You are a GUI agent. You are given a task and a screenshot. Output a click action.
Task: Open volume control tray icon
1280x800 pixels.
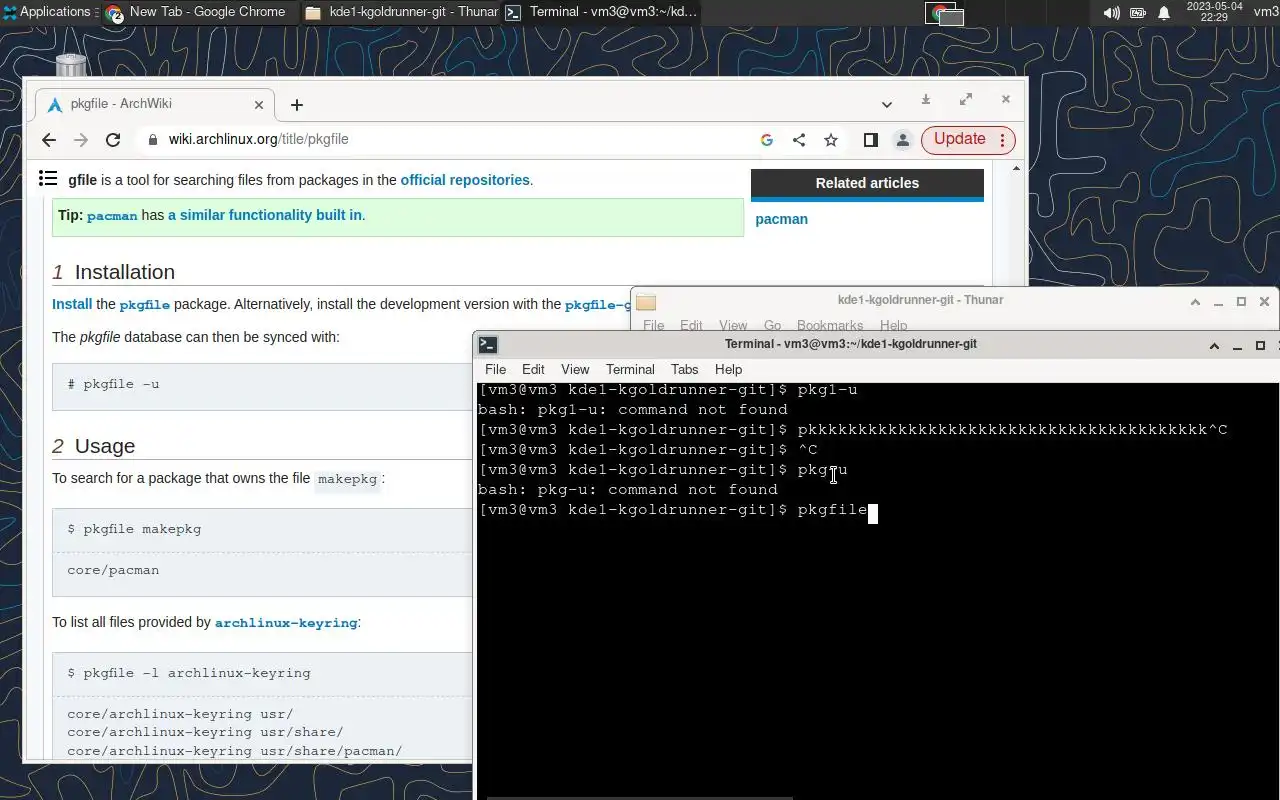pyautogui.click(x=1111, y=13)
